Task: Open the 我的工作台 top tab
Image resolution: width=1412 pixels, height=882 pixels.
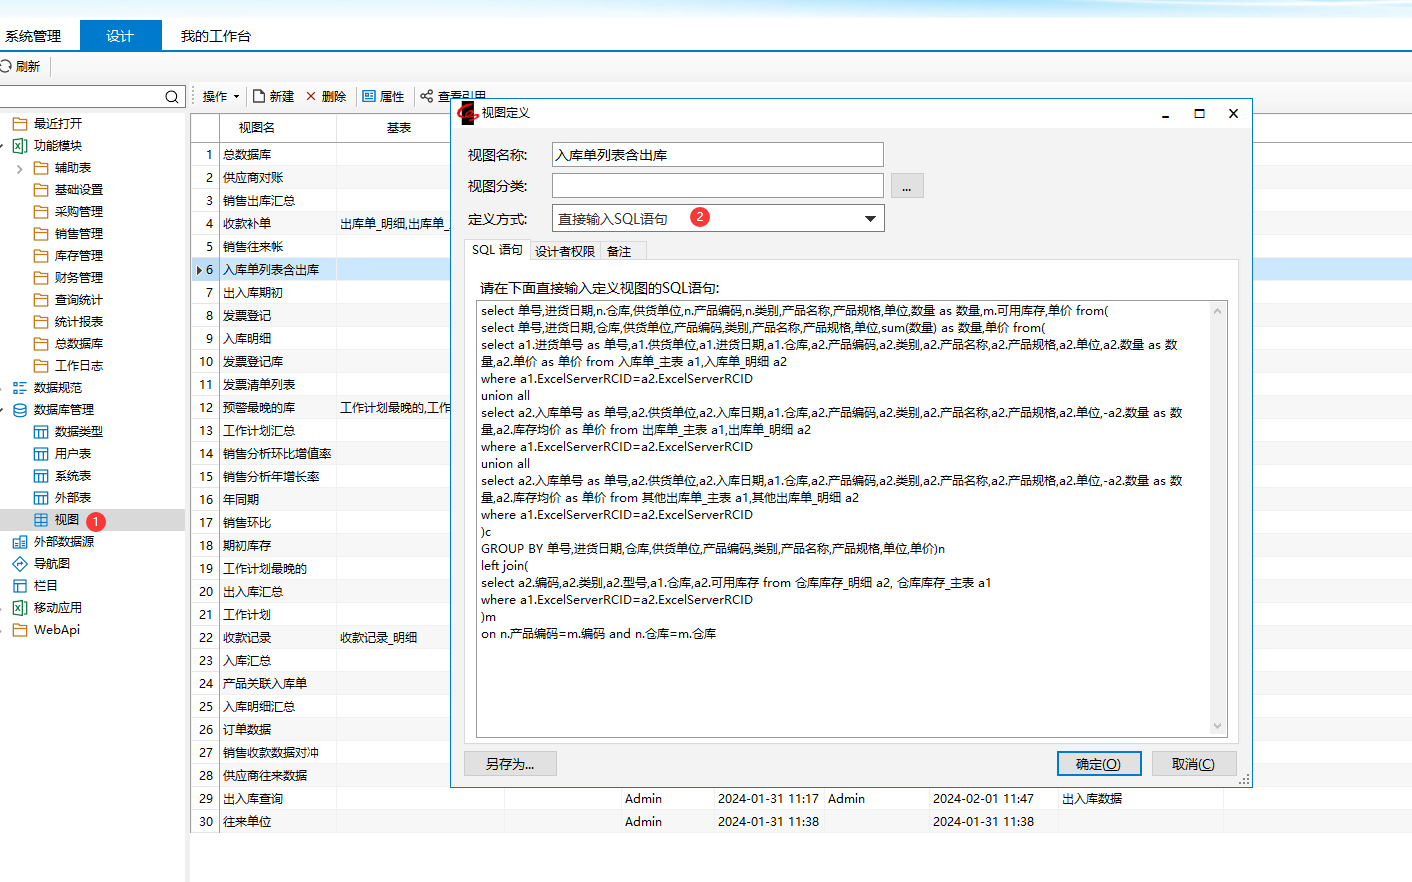Action: tap(215, 36)
